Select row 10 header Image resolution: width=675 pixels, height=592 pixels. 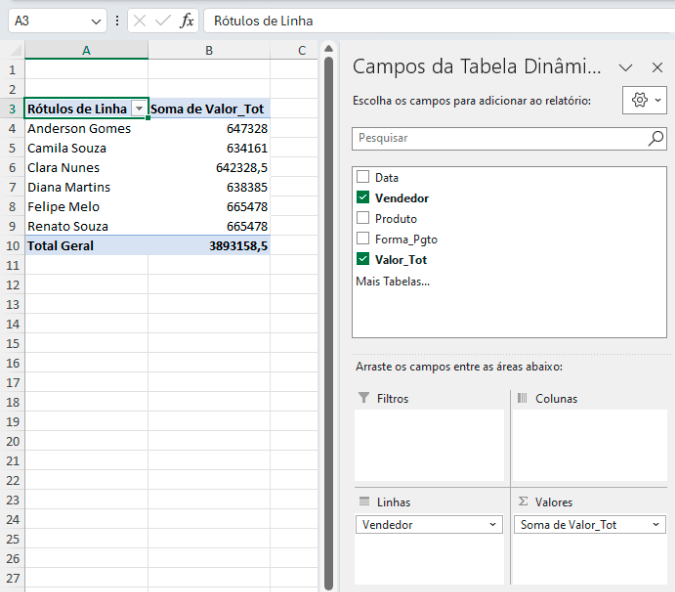pyautogui.click(x=12, y=246)
